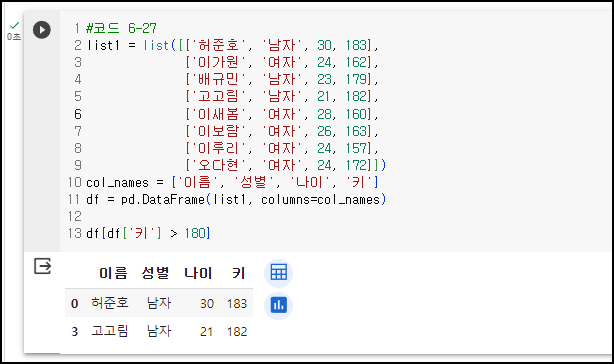Click row index 0 in output

[x=74, y=303]
